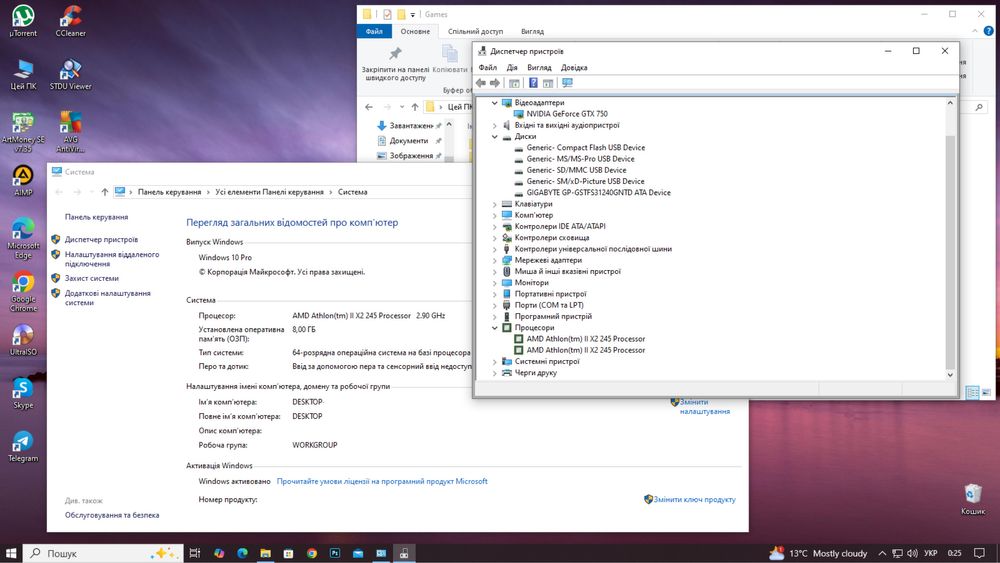Select NVIDIA GeForce GTX 750 device
1000x563 pixels.
click(x=566, y=114)
